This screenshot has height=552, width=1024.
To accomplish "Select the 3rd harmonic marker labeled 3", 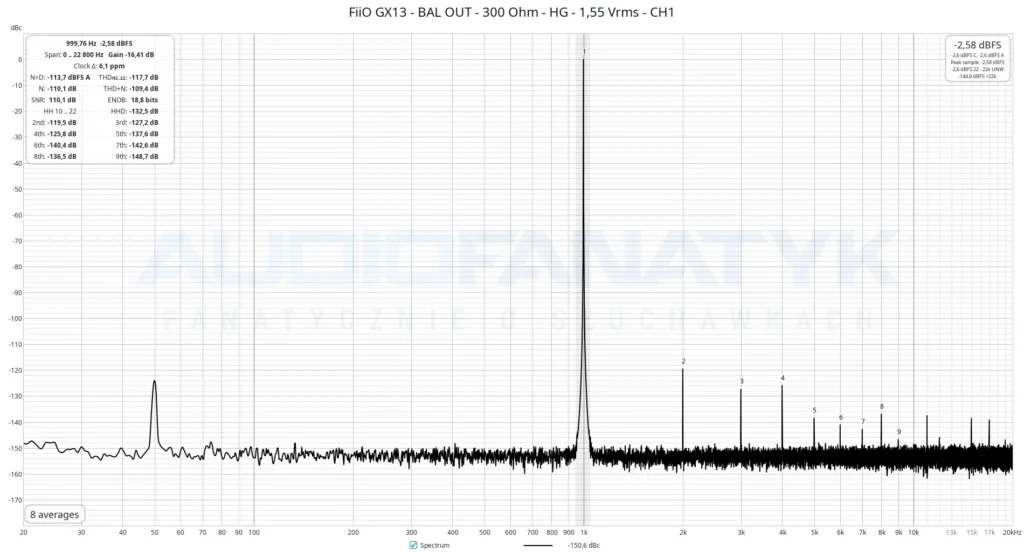I will 741,381.
